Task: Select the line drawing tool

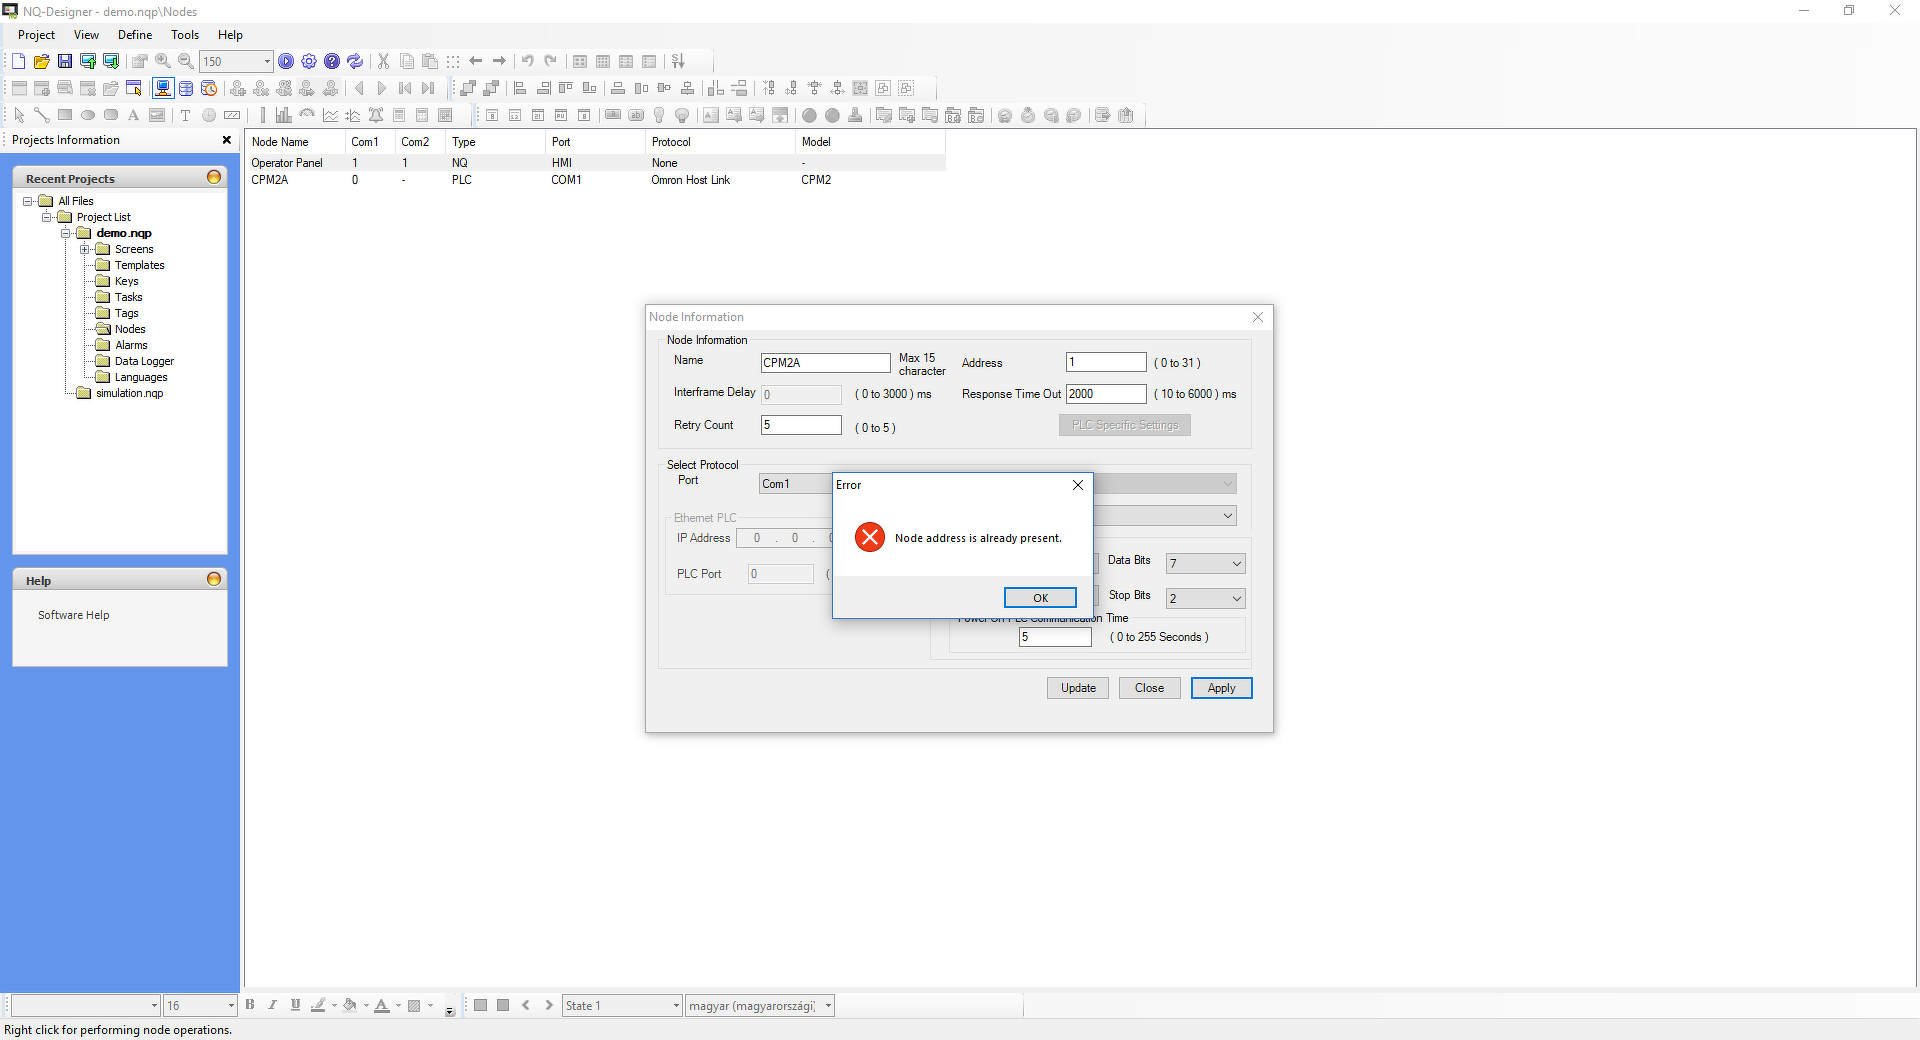Action: (x=42, y=115)
